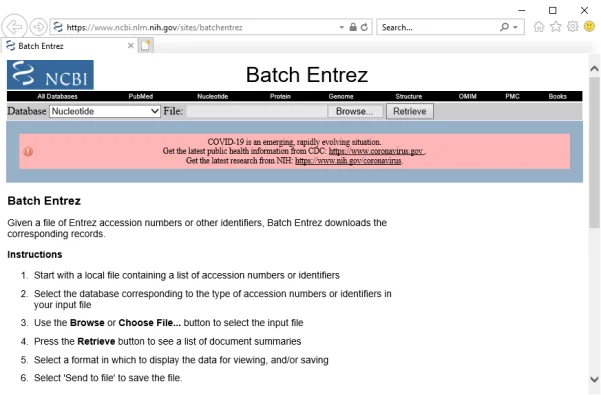
Task: Click instruction 'Press the Retrieve button'
Action: [x=167, y=341]
